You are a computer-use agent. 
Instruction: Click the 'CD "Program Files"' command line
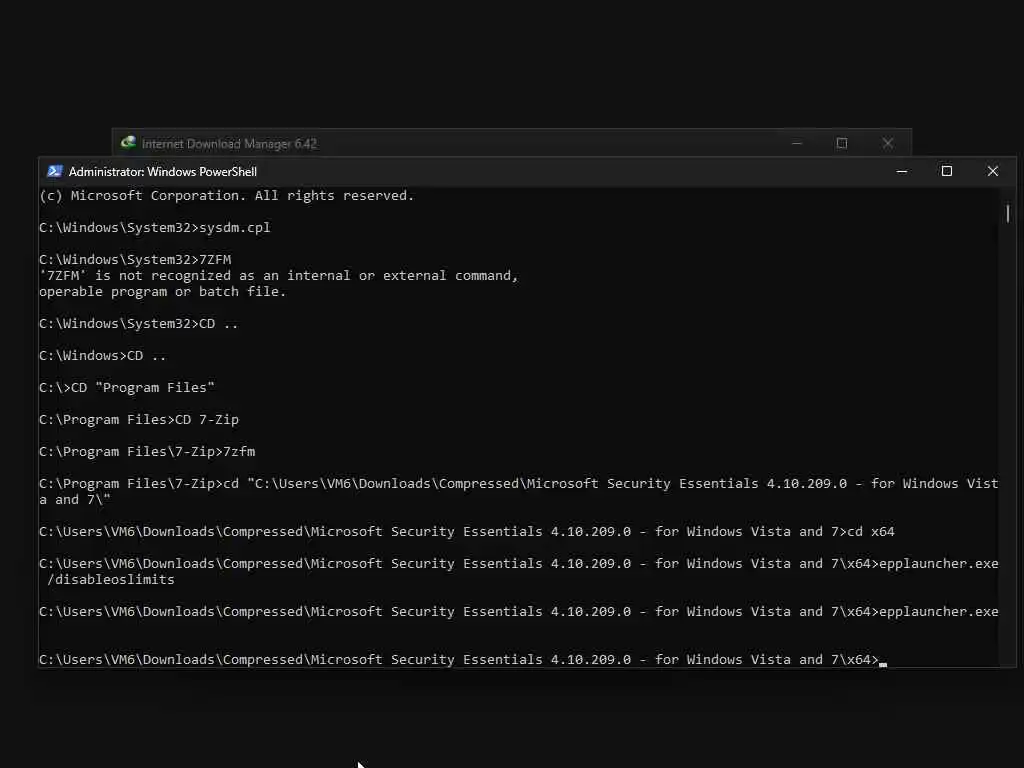pyautogui.click(x=127, y=388)
